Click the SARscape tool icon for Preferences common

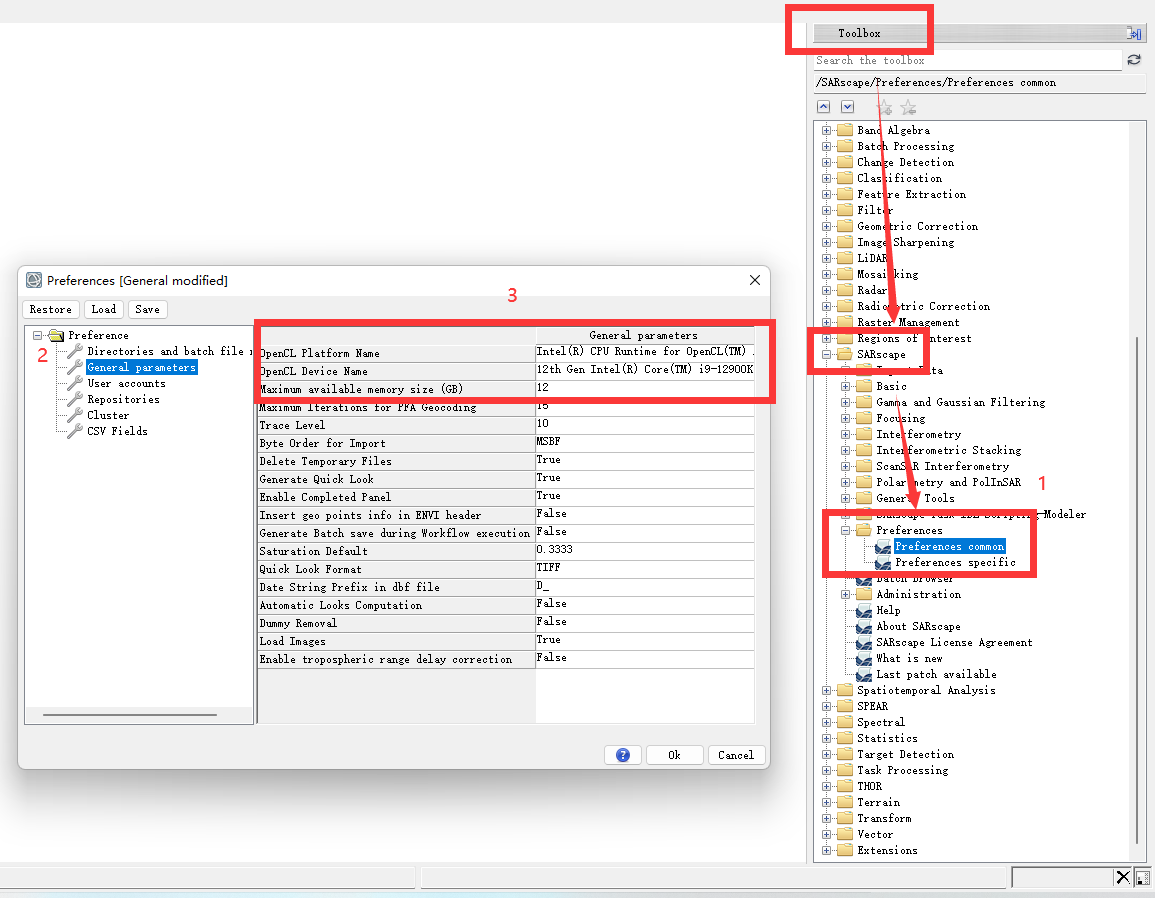(x=883, y=547)
